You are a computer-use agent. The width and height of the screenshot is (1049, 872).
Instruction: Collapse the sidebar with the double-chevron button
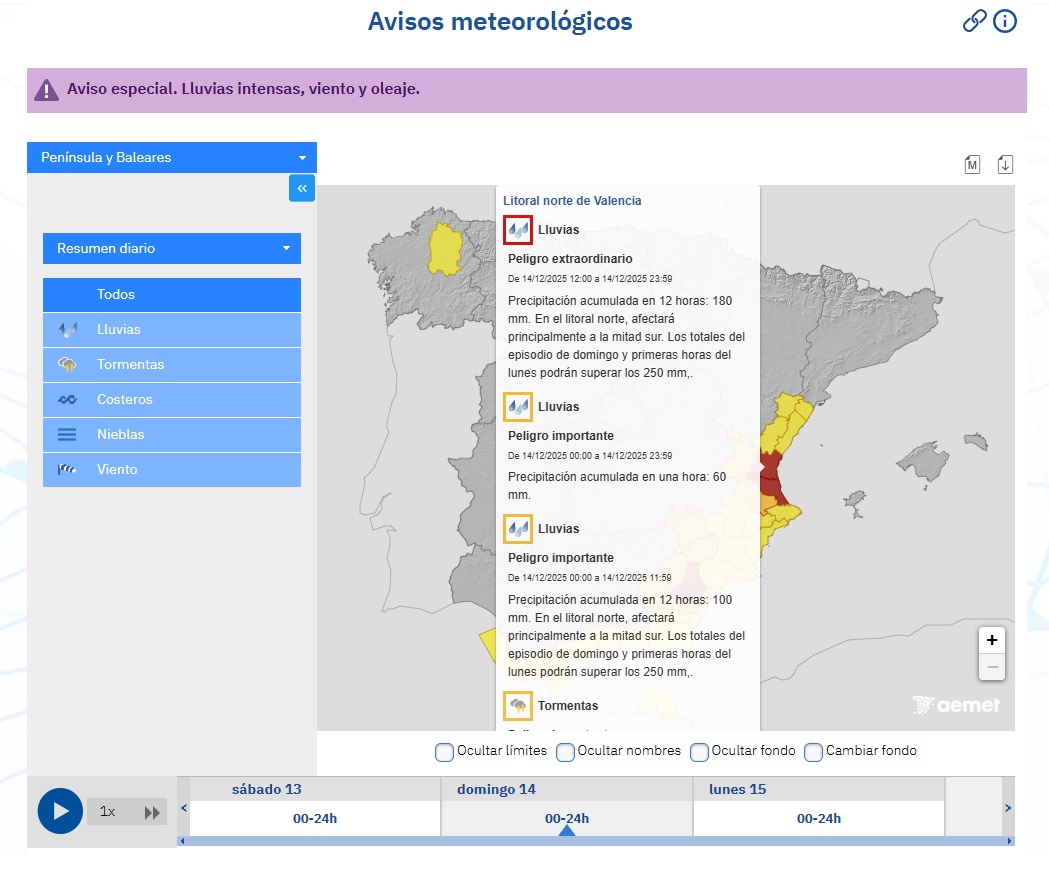pyautogui.click(x=302, y=188)
